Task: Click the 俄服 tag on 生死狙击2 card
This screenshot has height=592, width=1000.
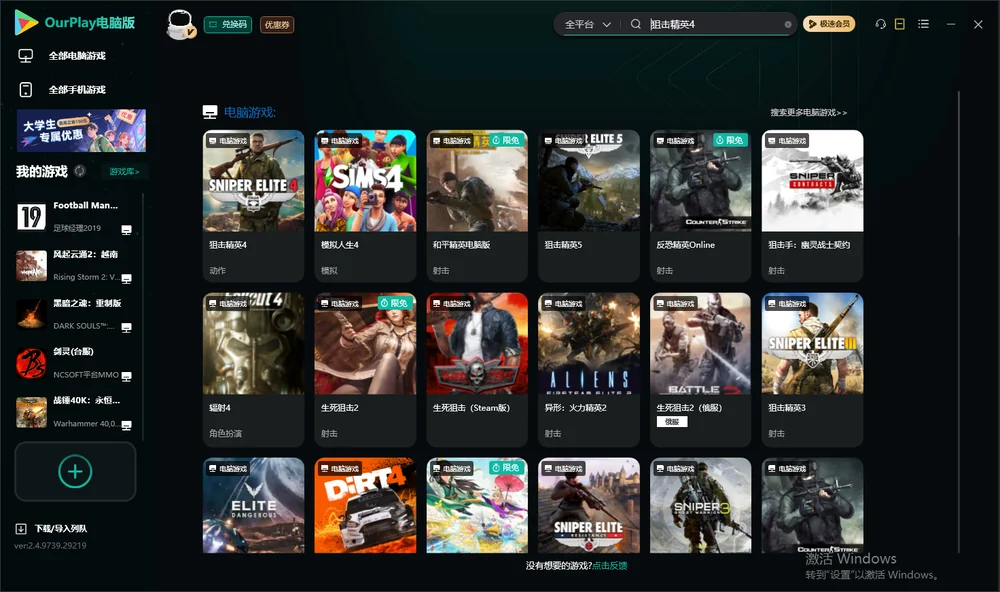Action: (672, 422)
